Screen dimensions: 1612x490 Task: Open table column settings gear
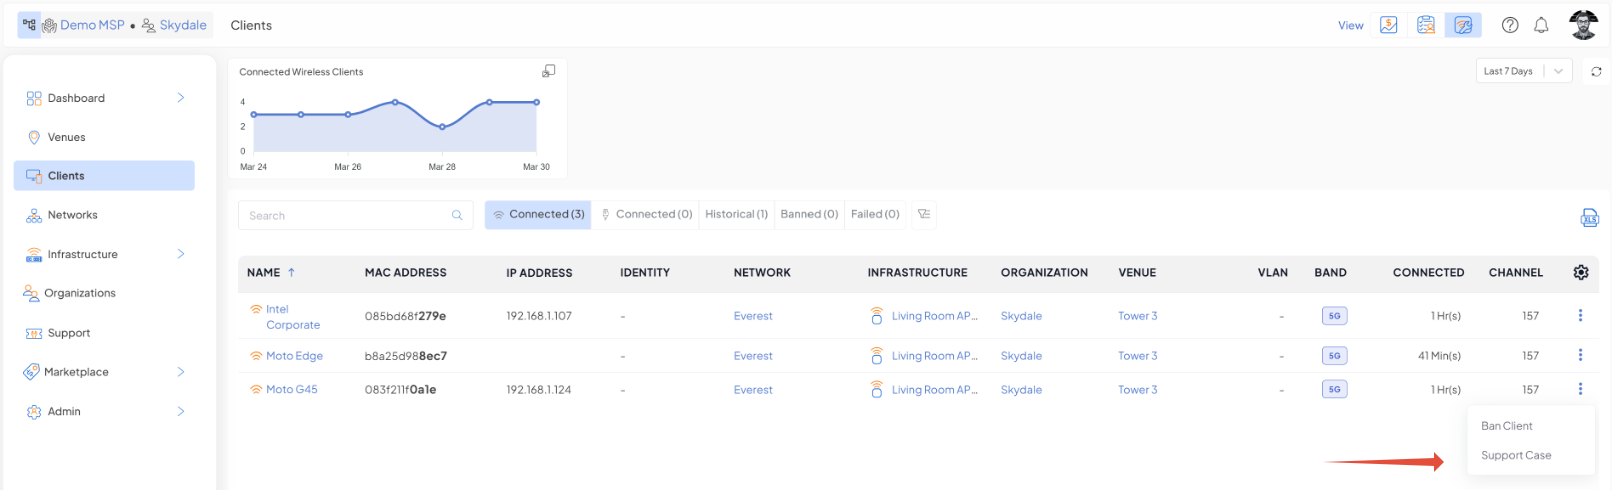(1580, 272)
